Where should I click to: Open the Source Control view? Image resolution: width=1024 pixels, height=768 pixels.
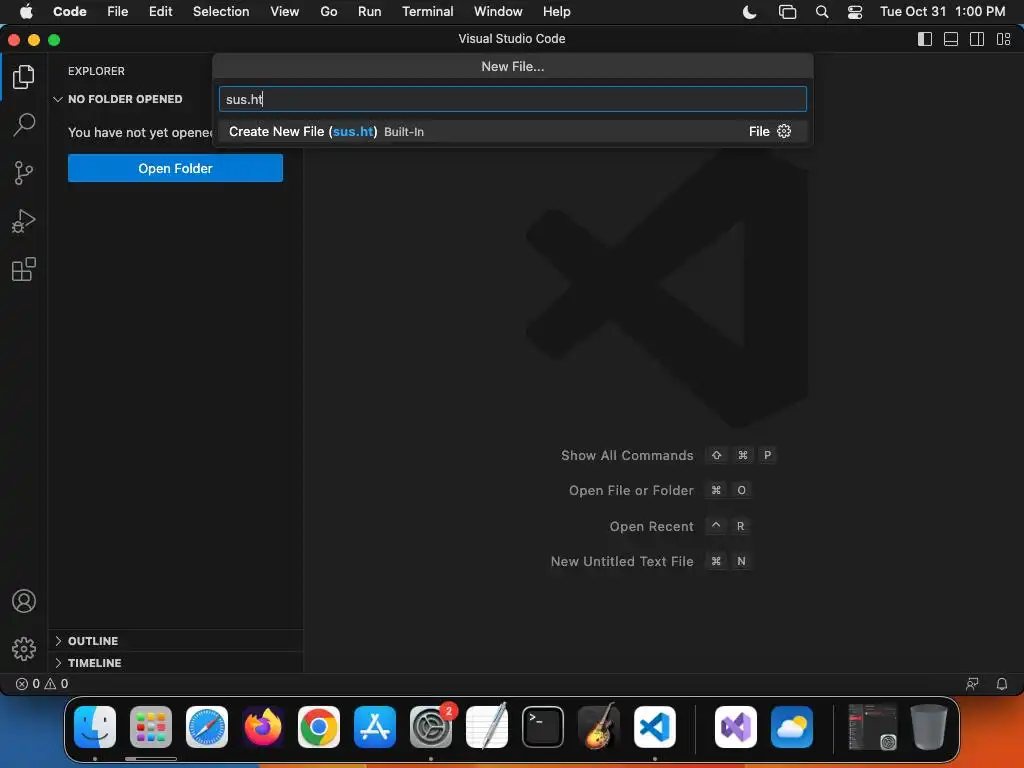pos(24,173)
